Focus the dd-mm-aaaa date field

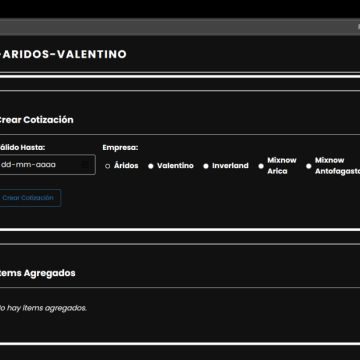(x=47, y=165)
